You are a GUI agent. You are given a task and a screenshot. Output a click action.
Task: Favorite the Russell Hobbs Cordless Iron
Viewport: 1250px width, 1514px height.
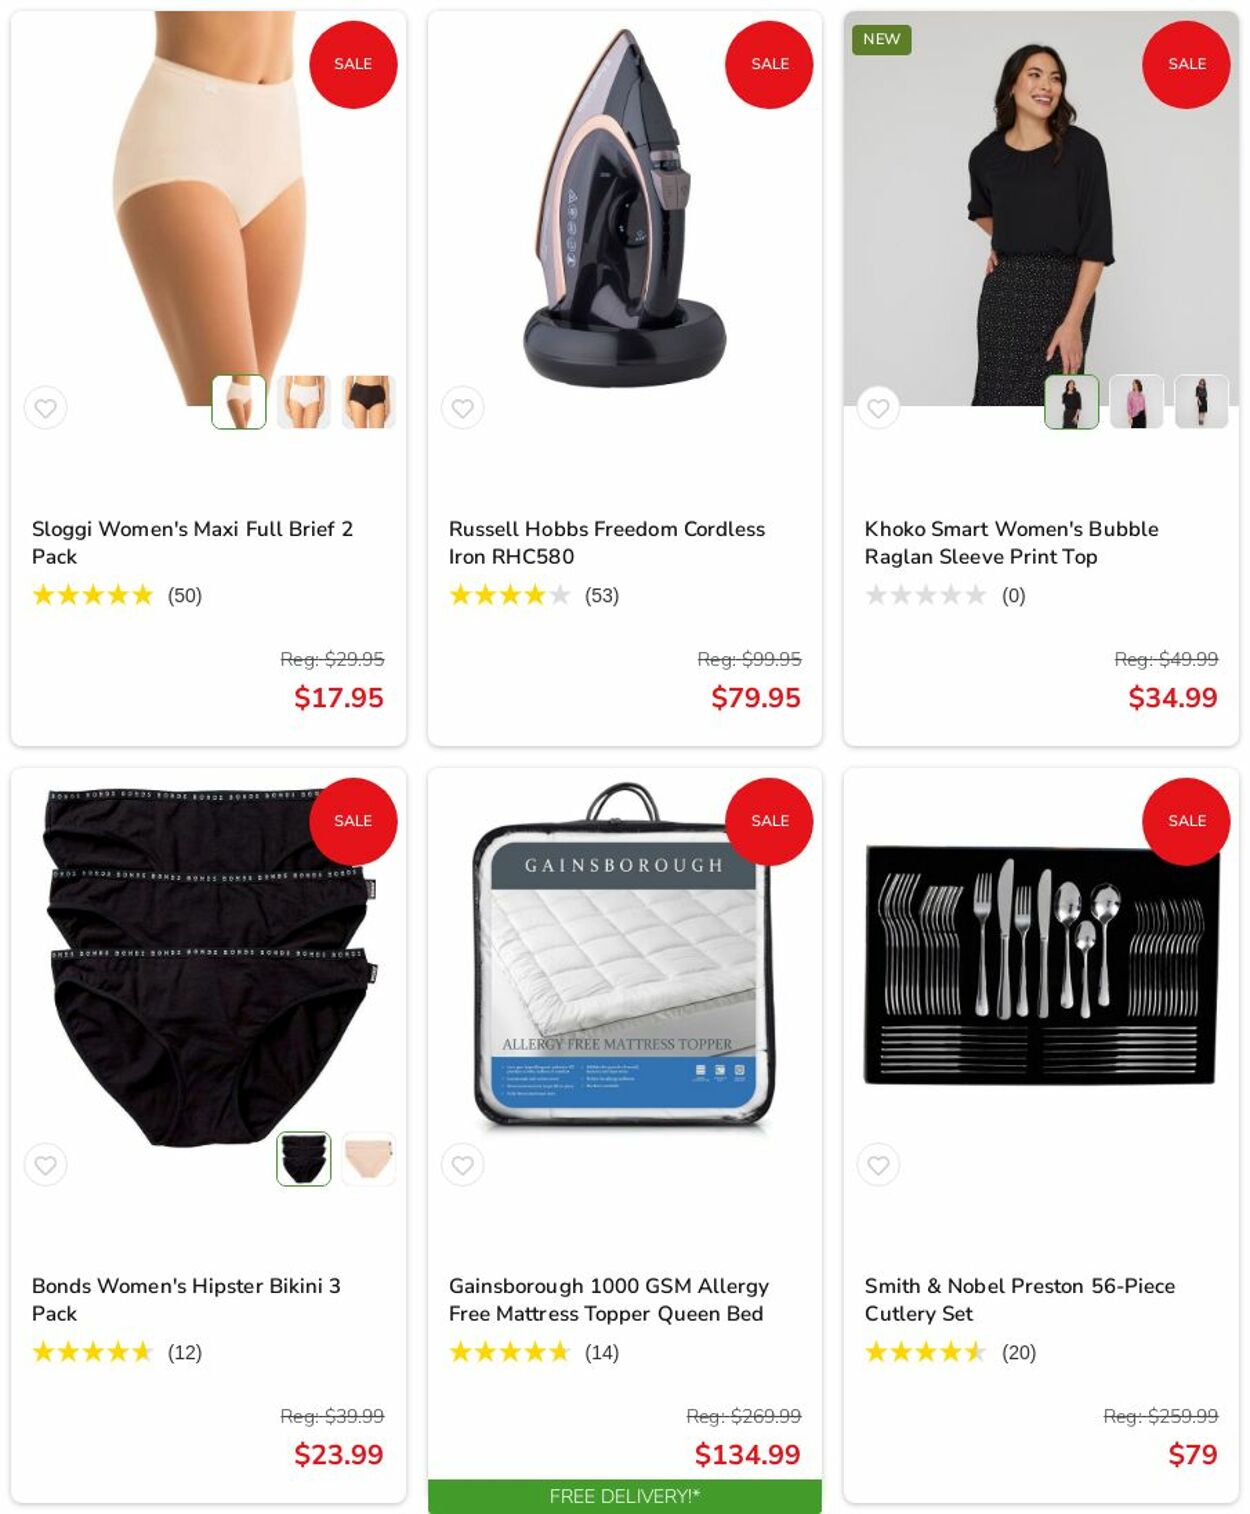point(462,408)
